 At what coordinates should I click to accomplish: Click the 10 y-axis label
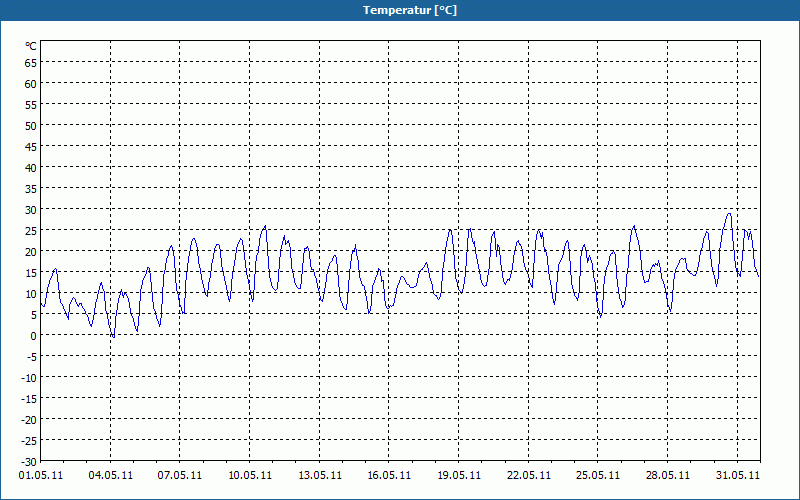click(x=31, y=294)
